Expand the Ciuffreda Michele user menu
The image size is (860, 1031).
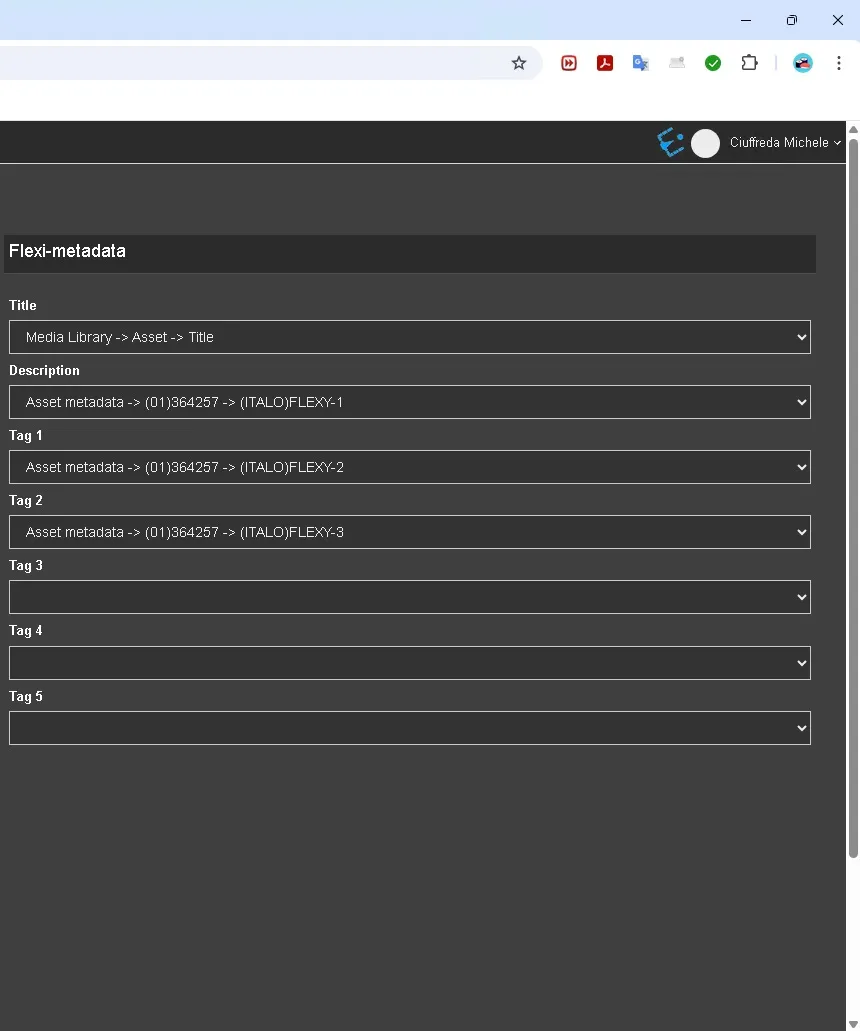[x=785, y=143]
